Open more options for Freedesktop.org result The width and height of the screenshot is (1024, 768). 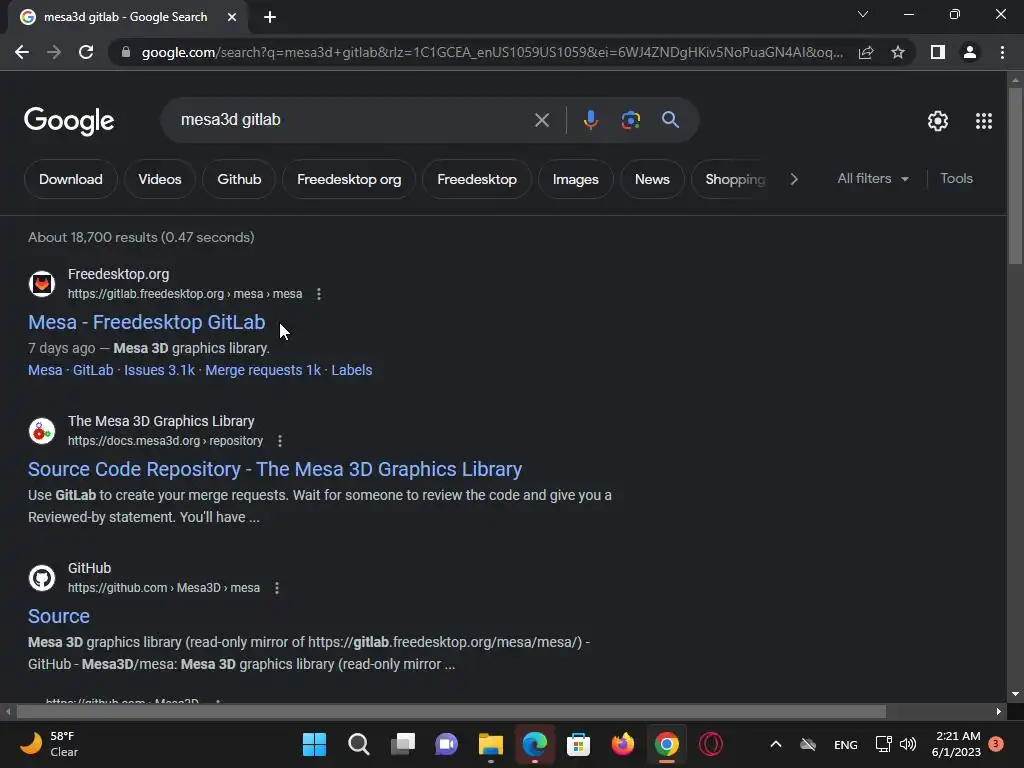319,294
